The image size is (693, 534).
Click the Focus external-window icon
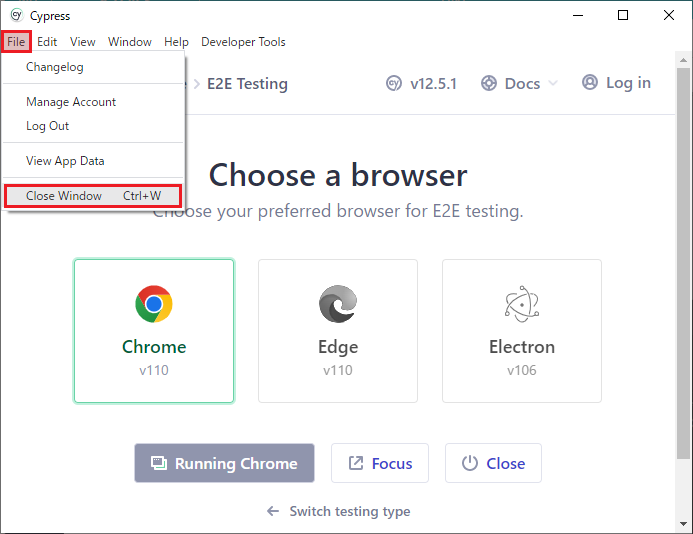point(356,463)
